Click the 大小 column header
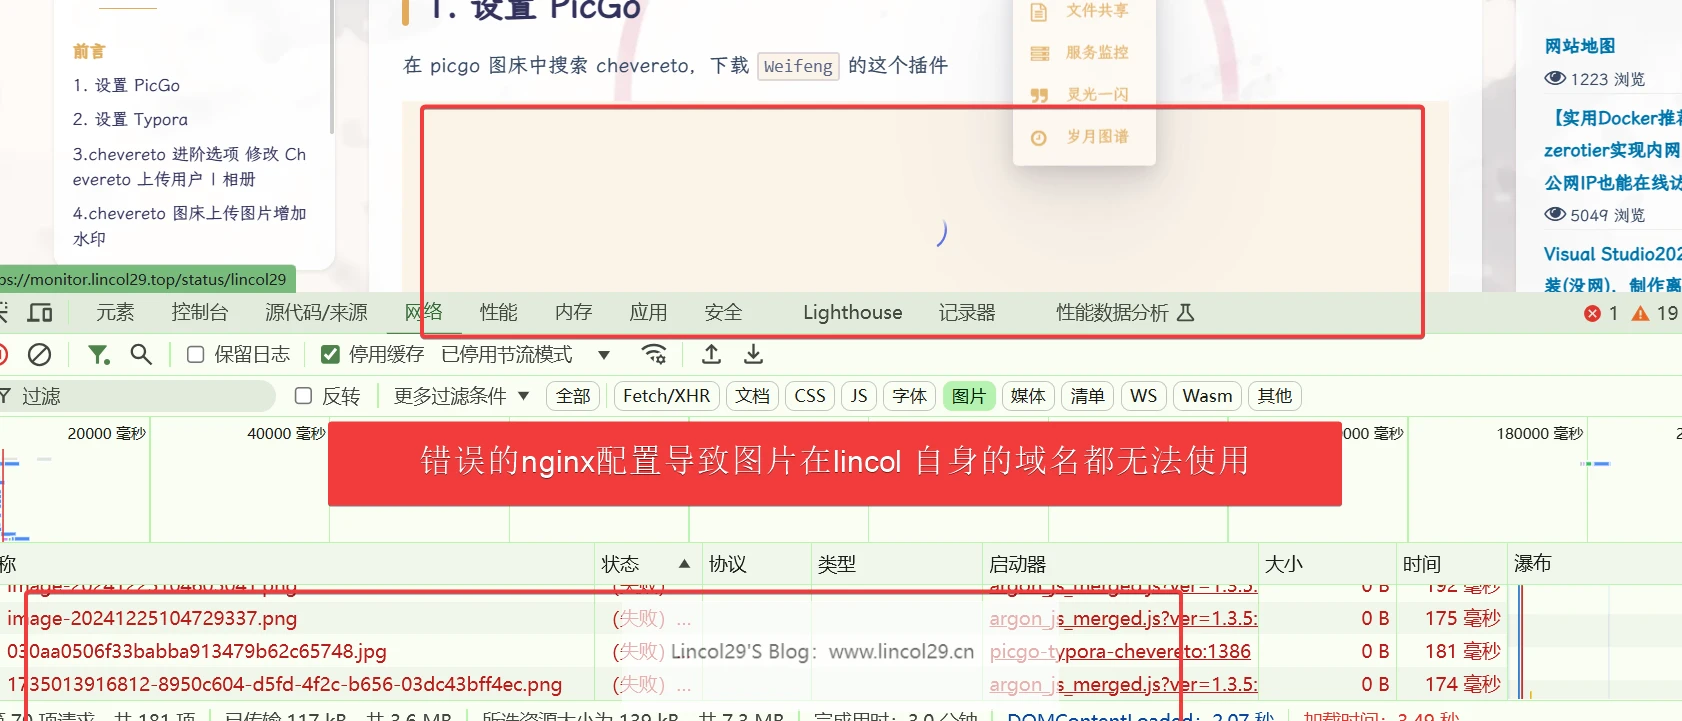The height and width of the screenshot is (721, 1682). [x=1284, y=564]
